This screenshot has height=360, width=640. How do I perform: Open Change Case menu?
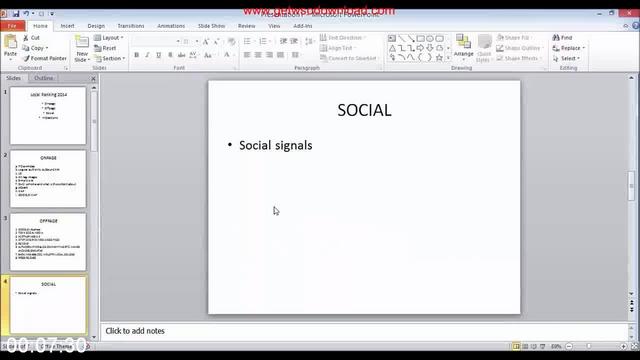[x=209, y=55]
